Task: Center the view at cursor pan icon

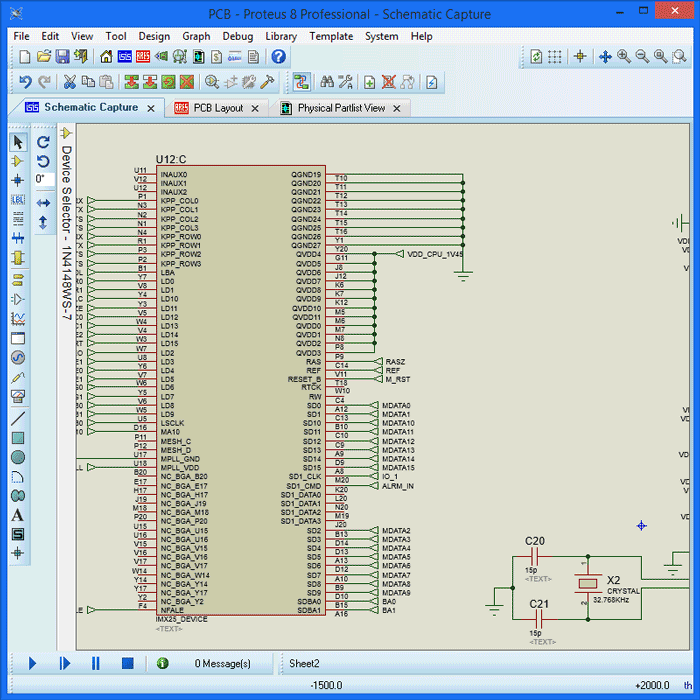Action: click(x=605, y=56)
